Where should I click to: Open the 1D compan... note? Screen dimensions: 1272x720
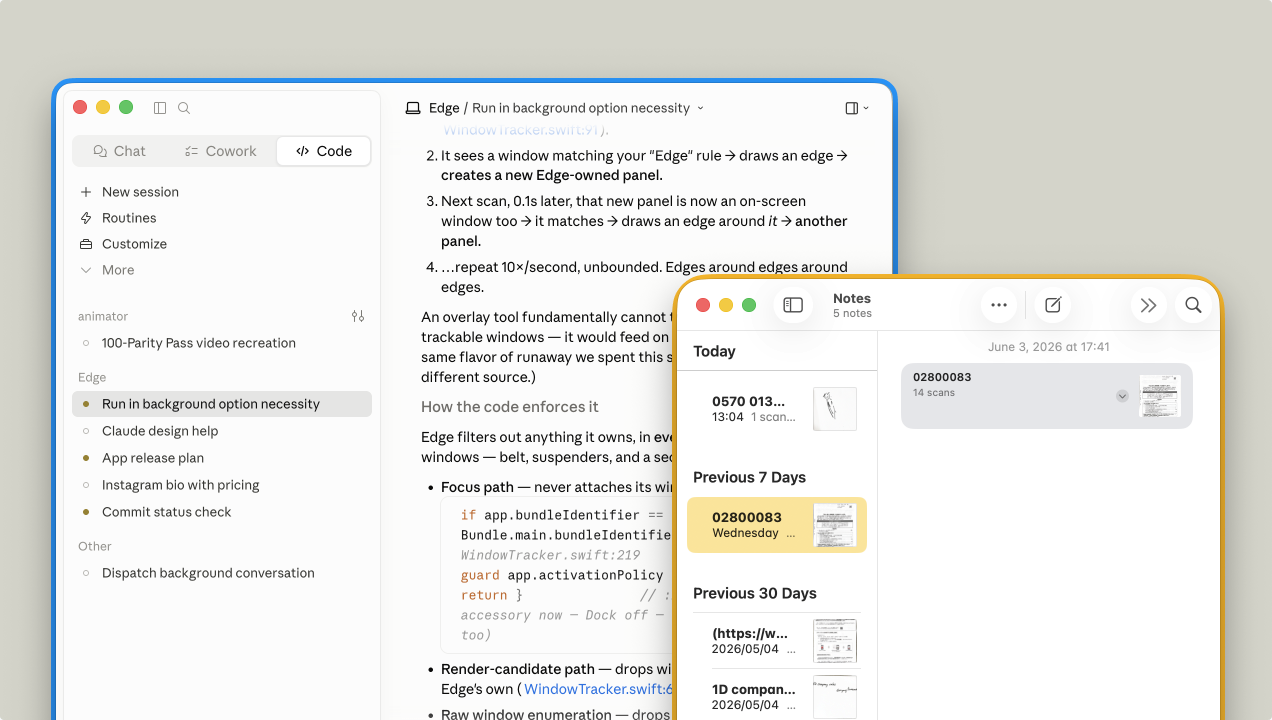777,697
